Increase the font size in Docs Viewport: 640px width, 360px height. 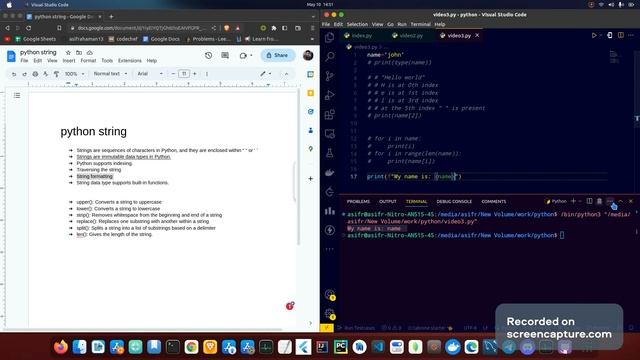pyautogui.click(x=195, y=74)
